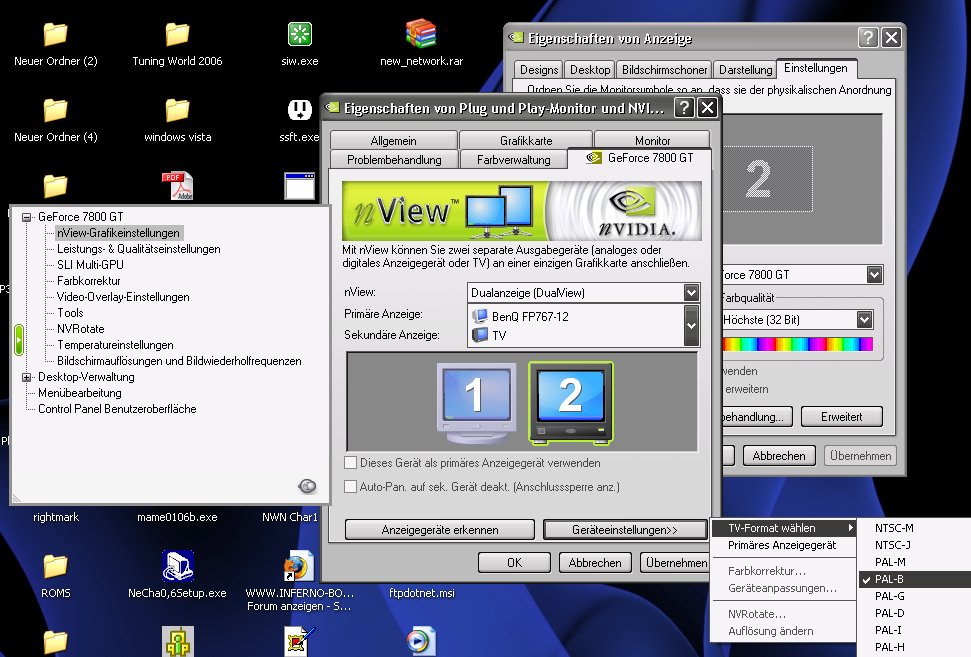Select PAL-I TV format
This screenshot has height=657, width=971.
click(914, 630)
